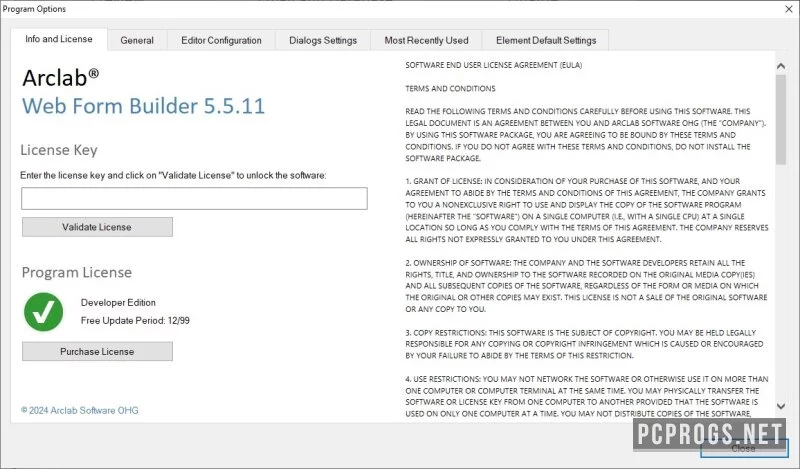Click the License Key heading
This screenshot has width=800, height=469.
click(59, 150)
